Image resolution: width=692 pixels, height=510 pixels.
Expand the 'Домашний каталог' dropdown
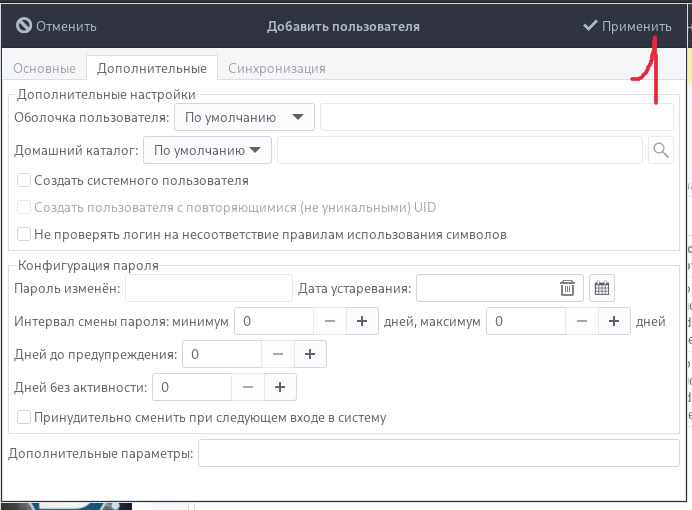coord(207,151)
